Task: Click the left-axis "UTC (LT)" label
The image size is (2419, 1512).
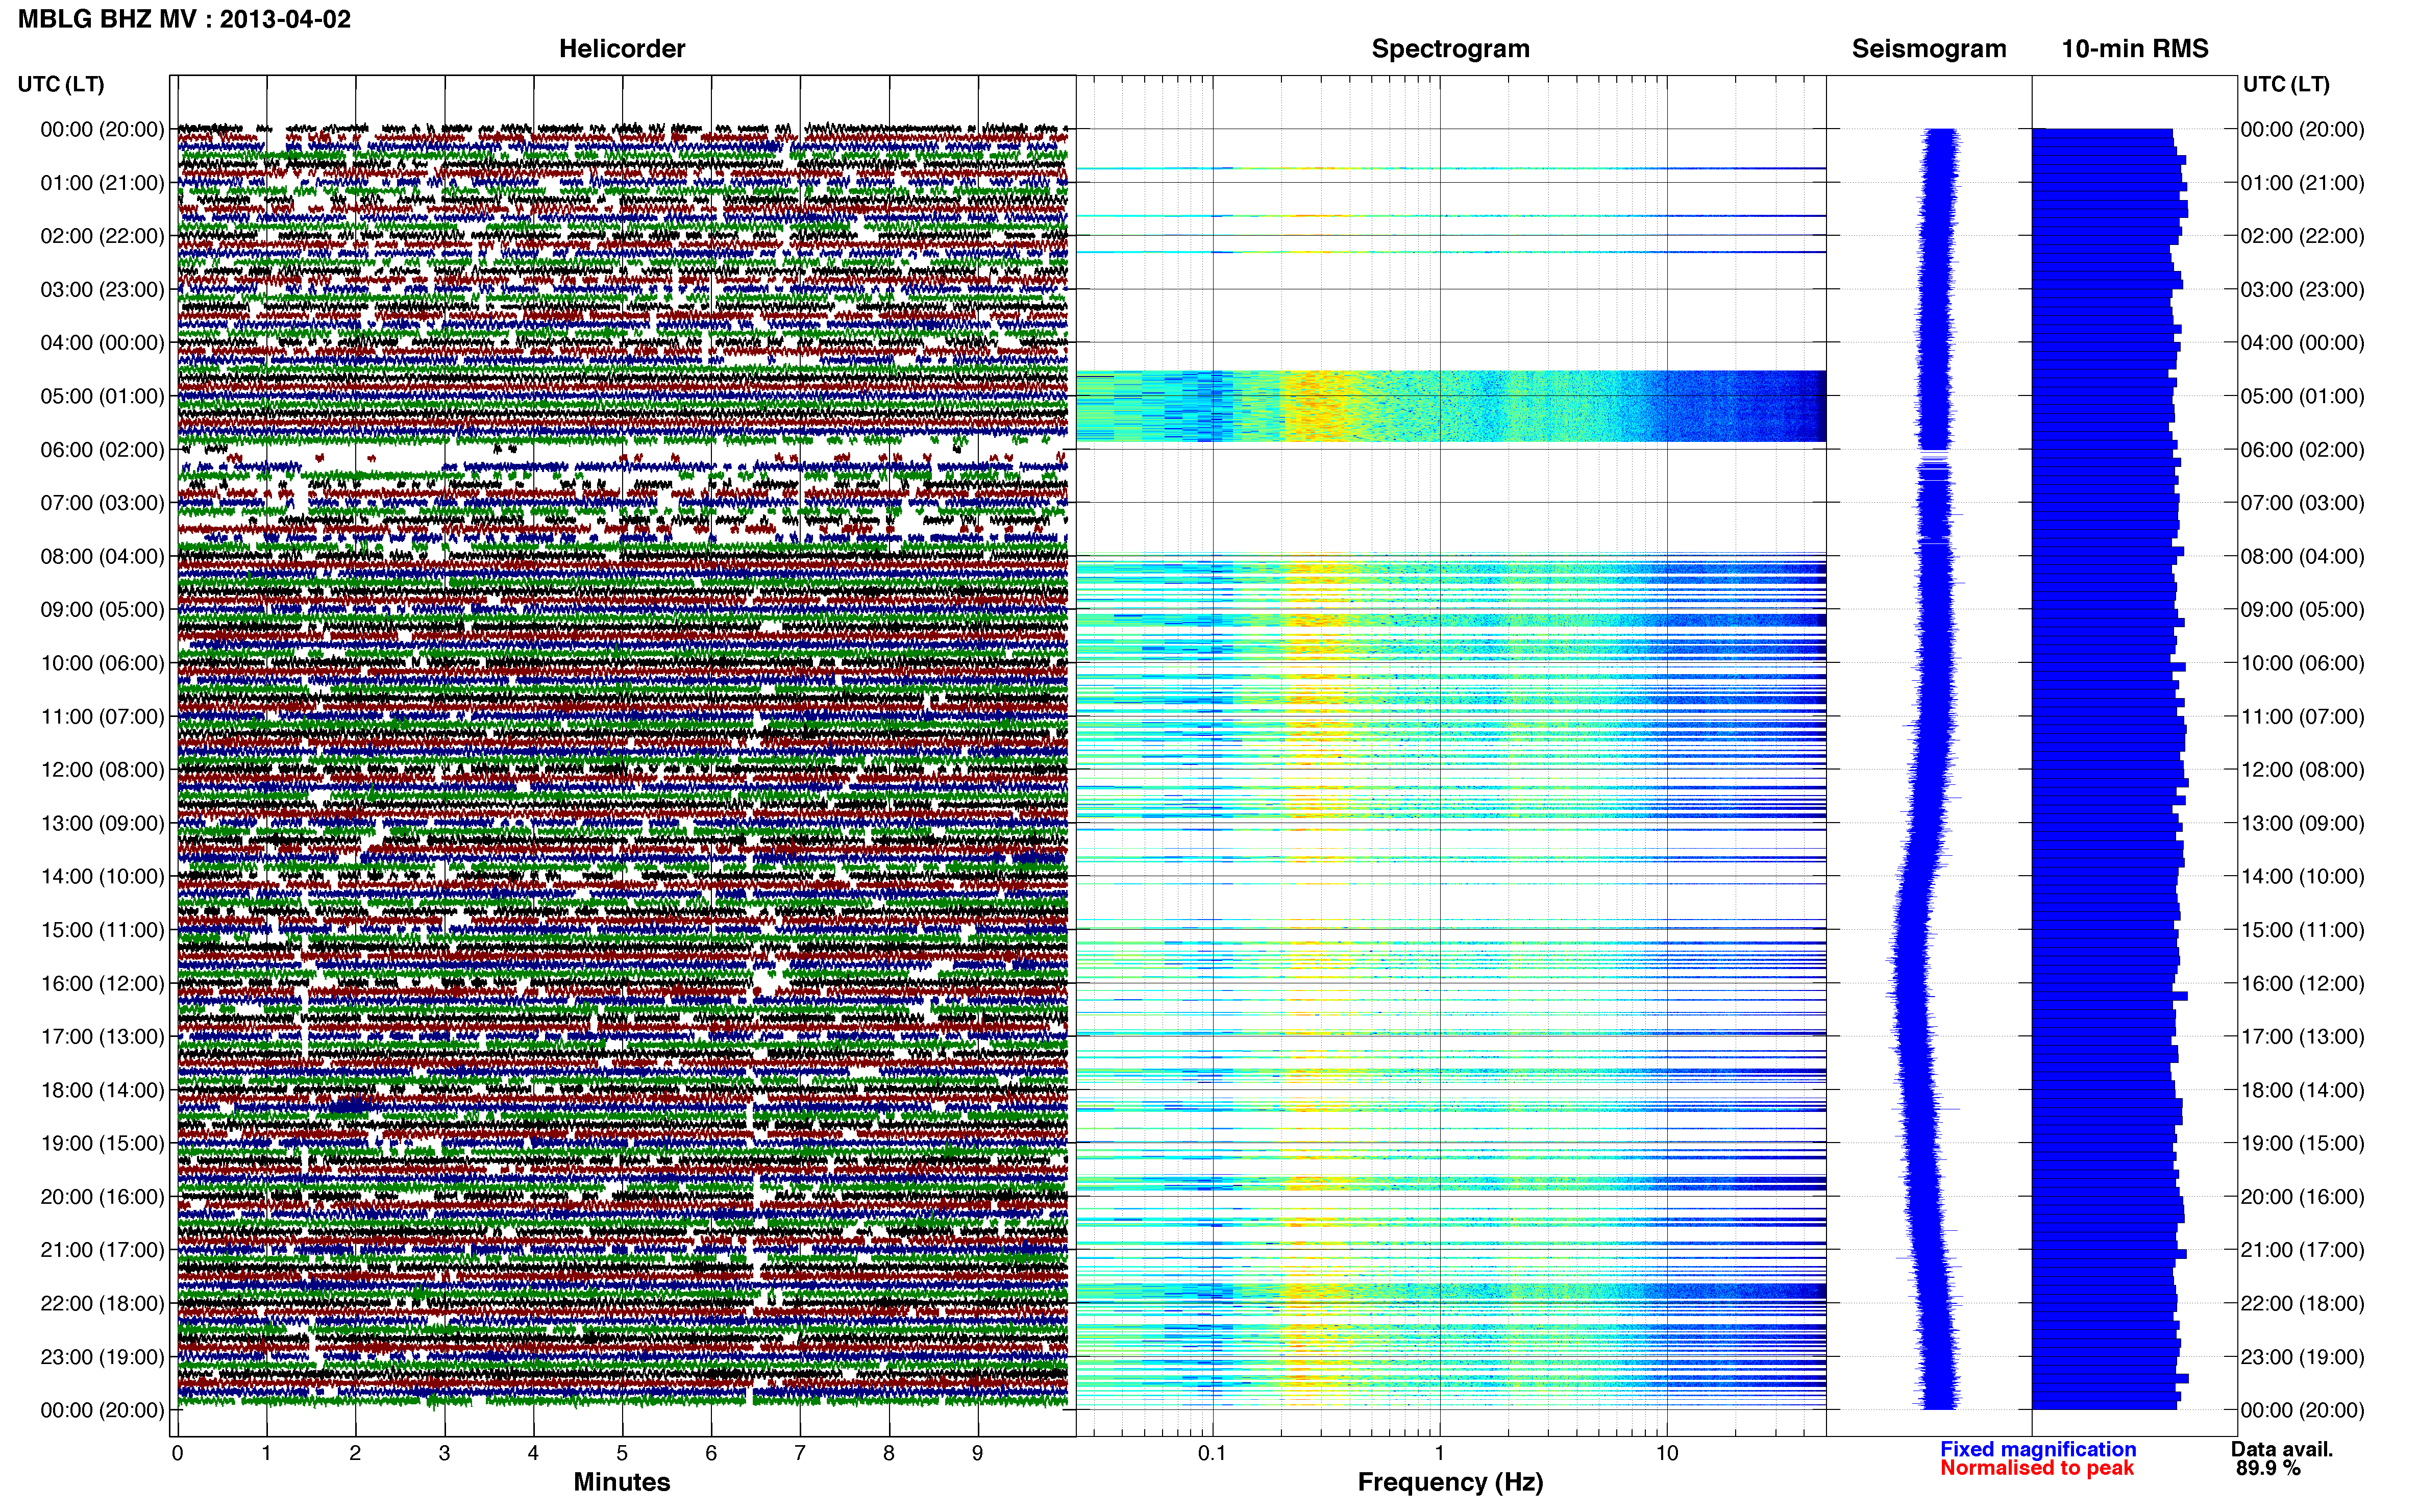Action: [x=61, y=84]
